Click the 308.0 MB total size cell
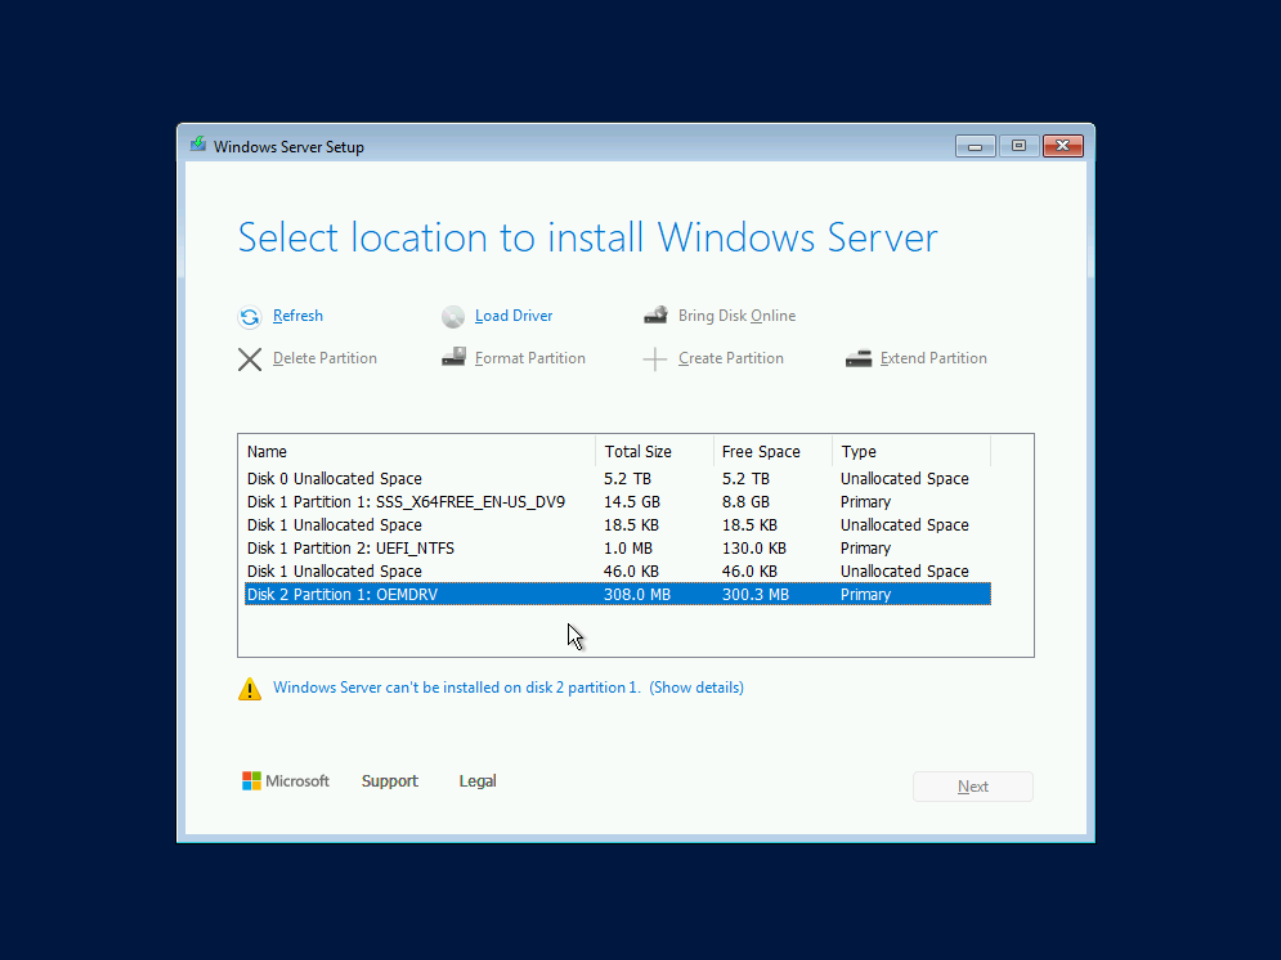Screen dimensions: 1281x960 (x=637, y=594)
